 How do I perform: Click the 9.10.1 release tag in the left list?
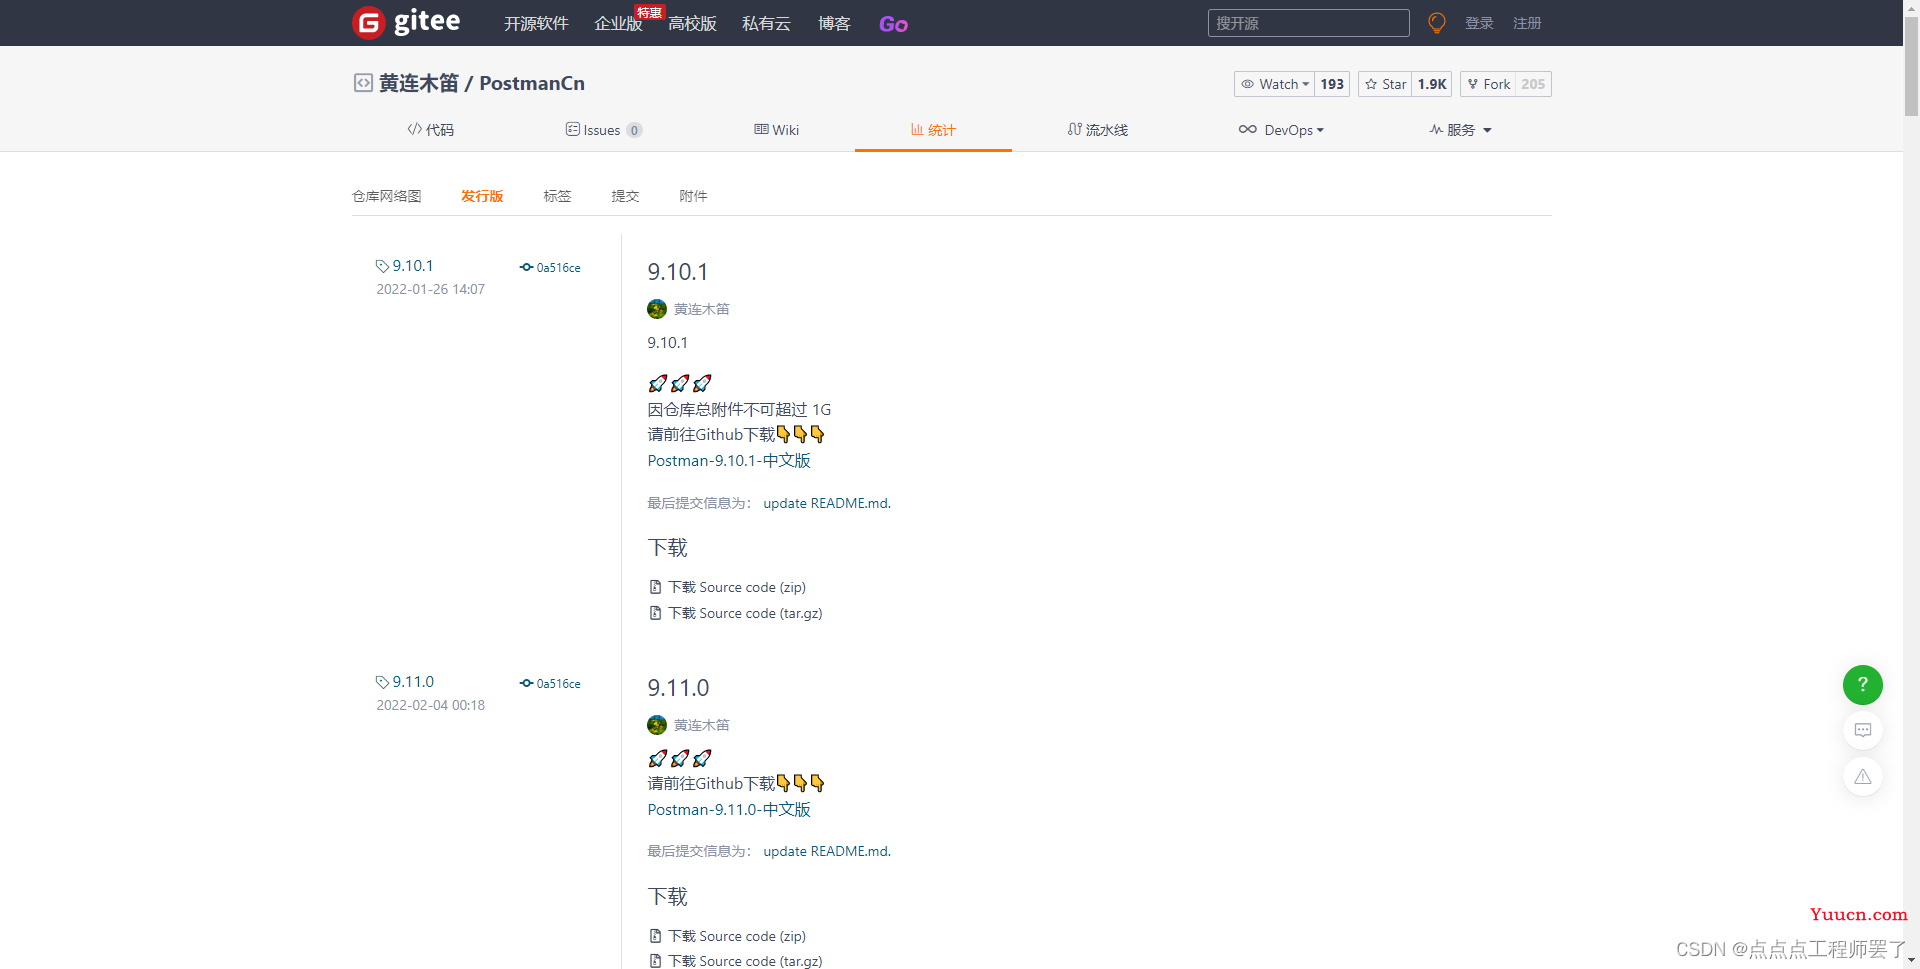pos(405,266)
